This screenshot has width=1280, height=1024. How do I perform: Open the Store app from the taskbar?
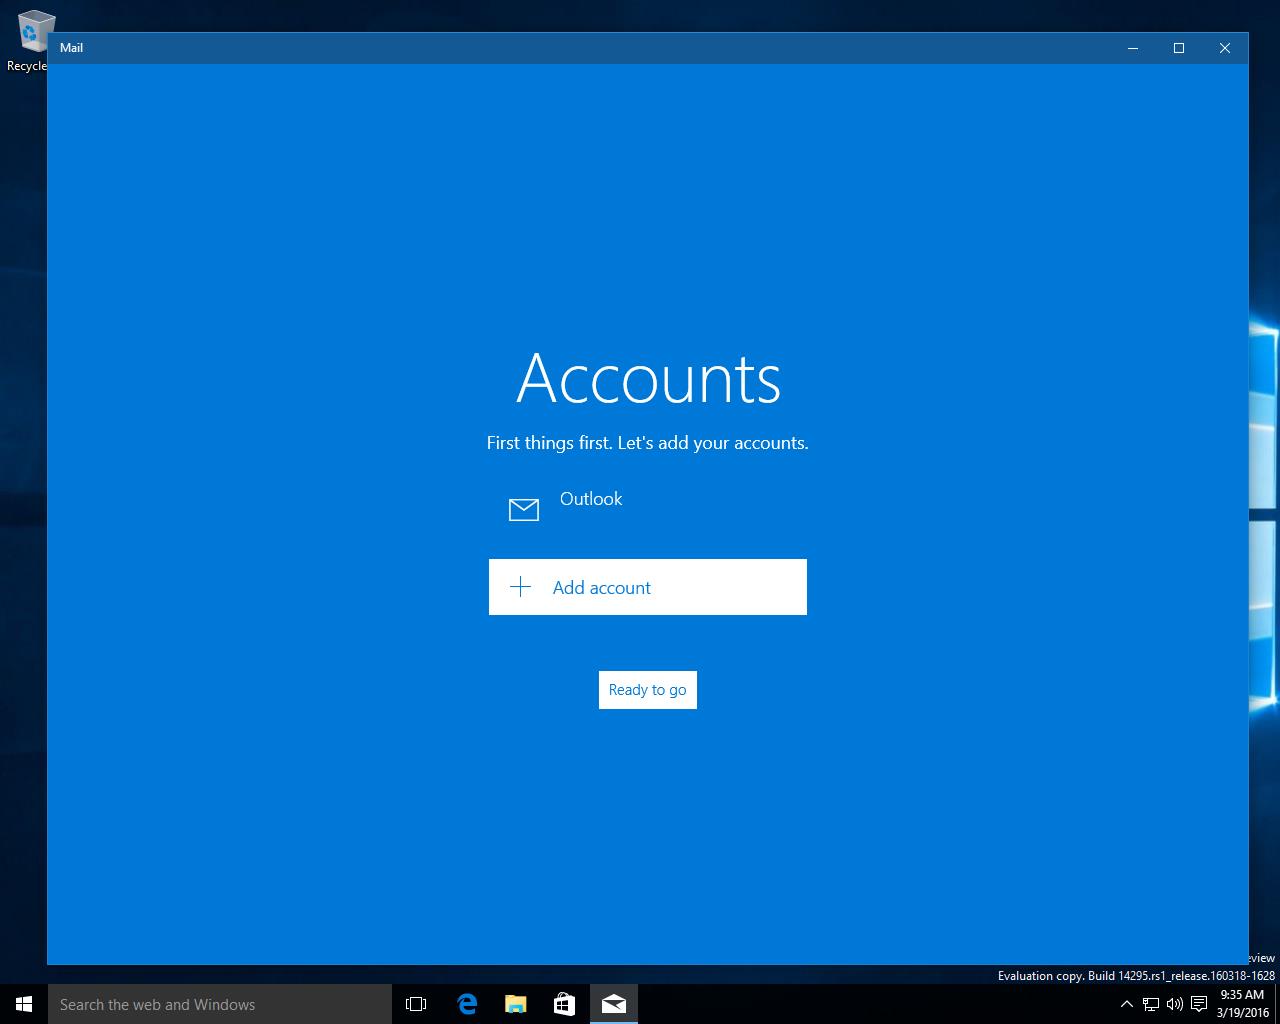564,1004
